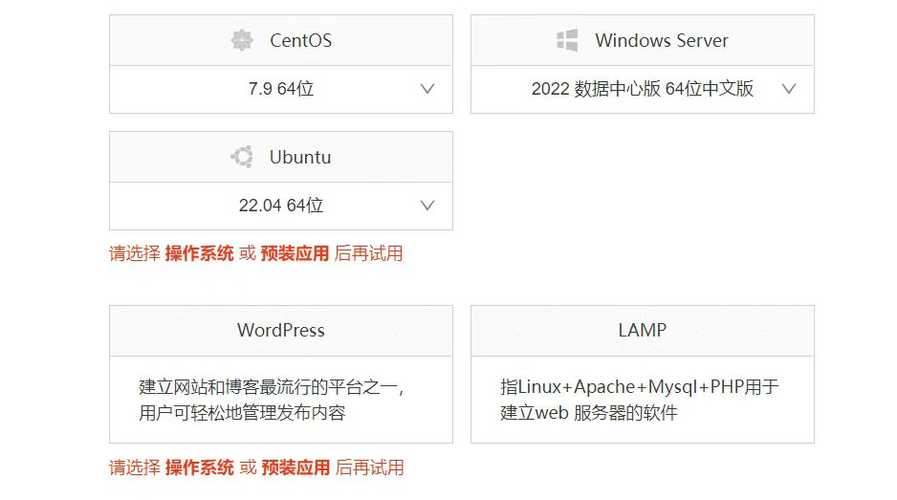Click the WordPress description 建立网站和博客最流行的平台之一
Image resolution: width=897 pixels, height=500 pixels.
tap(272, 387)
